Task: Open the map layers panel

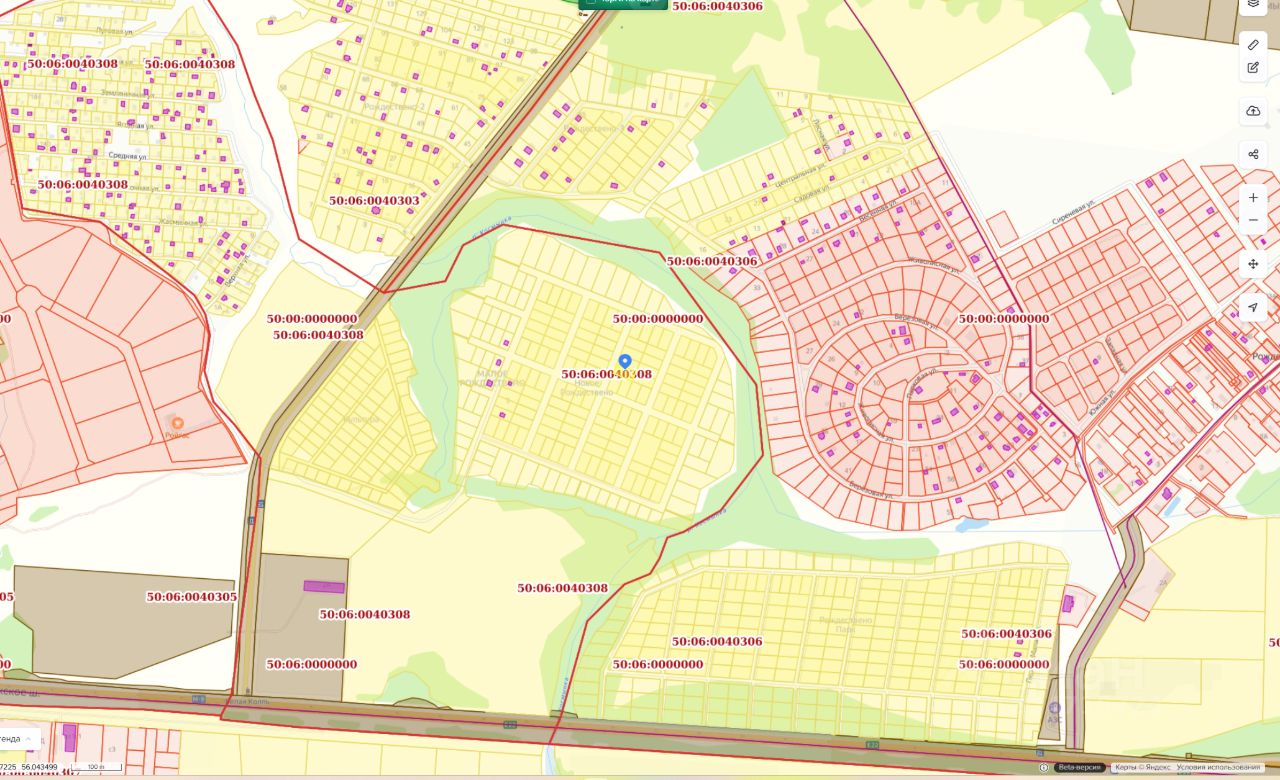Action: (x=1253, y=5)
